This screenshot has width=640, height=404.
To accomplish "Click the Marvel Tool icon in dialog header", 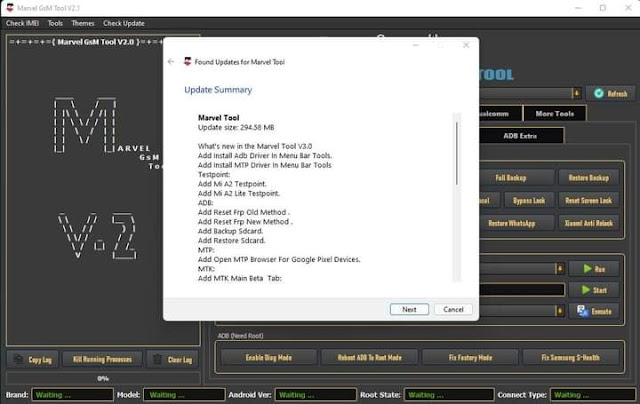I will pyautogui.click(x=187, y=62).
